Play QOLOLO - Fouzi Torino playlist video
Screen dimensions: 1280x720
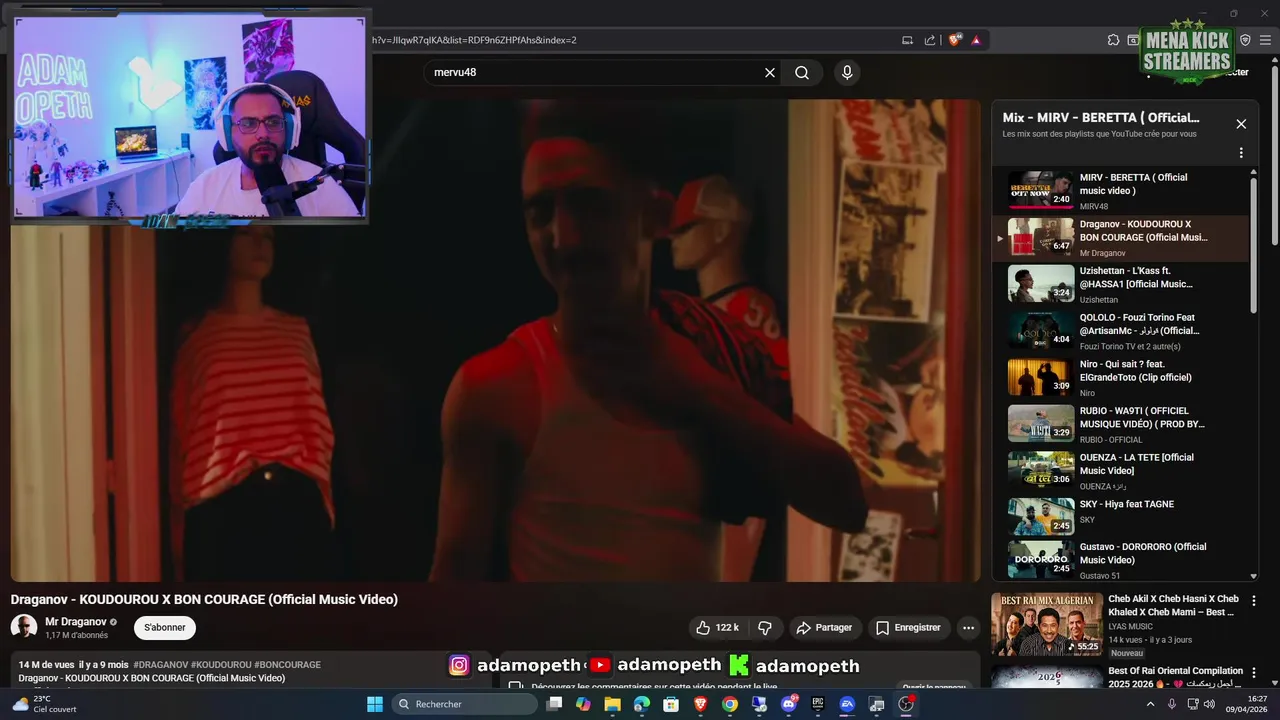1120,331
